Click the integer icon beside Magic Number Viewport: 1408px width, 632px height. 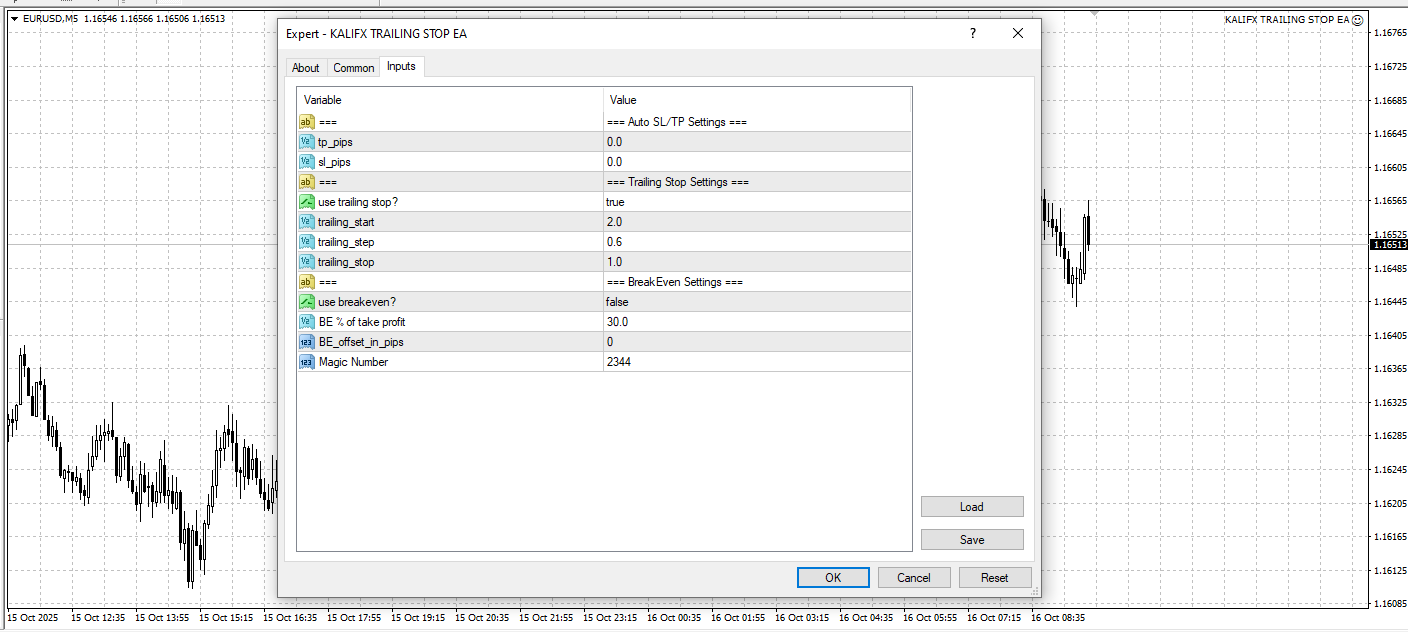pyautogui.click(x=307, y=361)
